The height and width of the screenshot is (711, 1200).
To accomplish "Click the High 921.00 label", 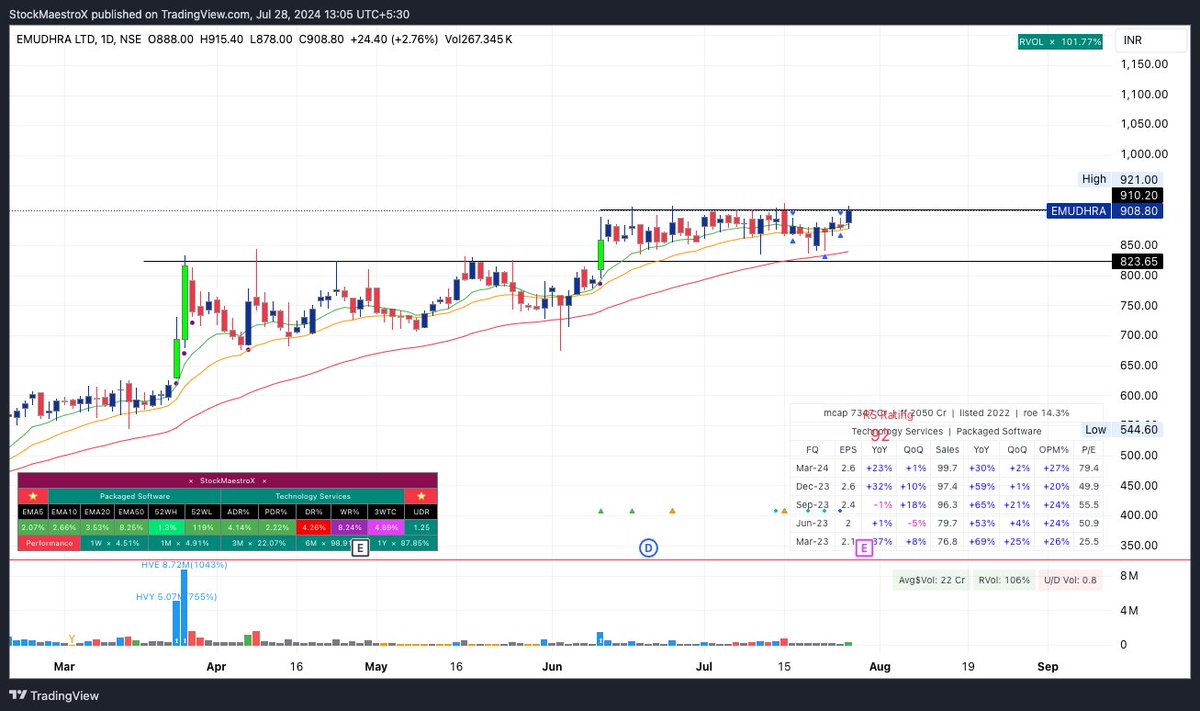I will click(x=1121, y=179).
